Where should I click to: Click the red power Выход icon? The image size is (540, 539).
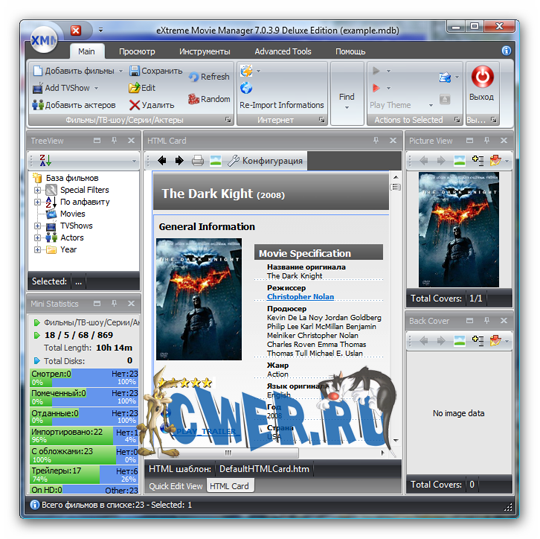click(482, 76)
